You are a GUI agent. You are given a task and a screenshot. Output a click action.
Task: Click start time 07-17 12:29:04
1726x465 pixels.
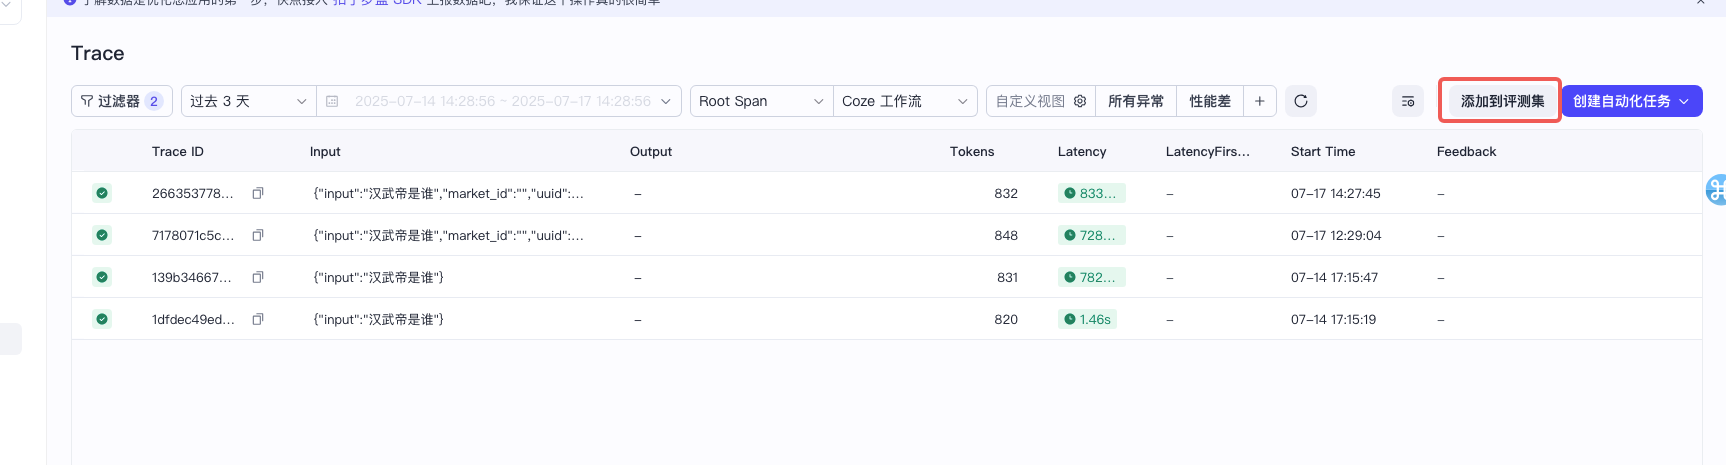point(1336,235)
